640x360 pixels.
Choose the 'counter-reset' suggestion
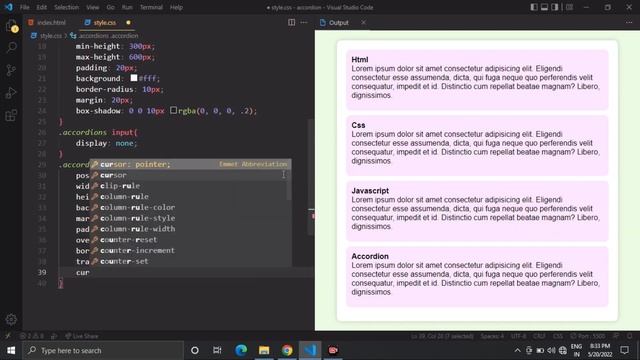click(190, 240)
